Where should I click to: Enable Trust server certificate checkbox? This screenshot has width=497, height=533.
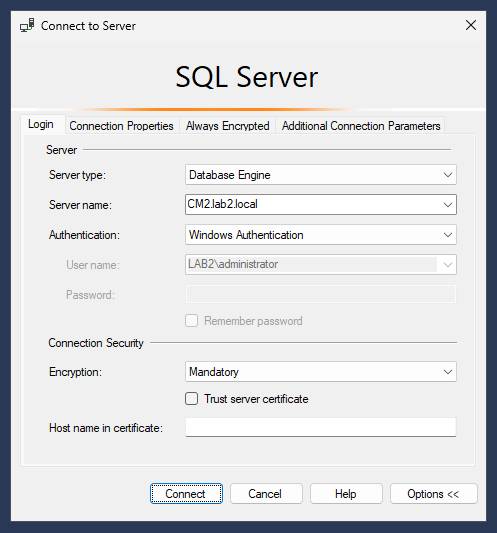(191, 398)
